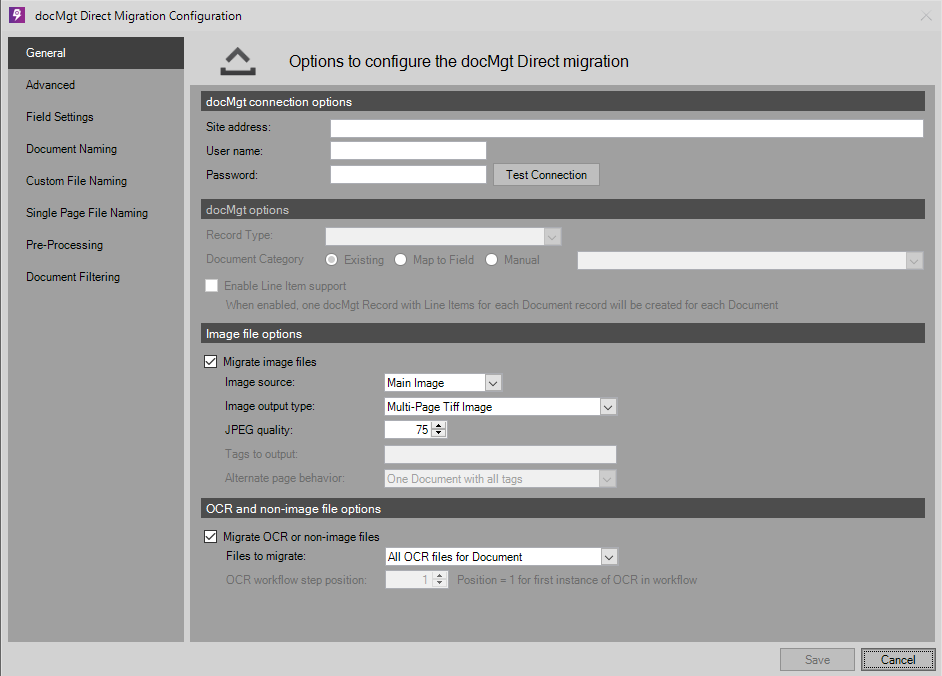
Task: Choose the Map to Field radio option
Action: (401, 260)
